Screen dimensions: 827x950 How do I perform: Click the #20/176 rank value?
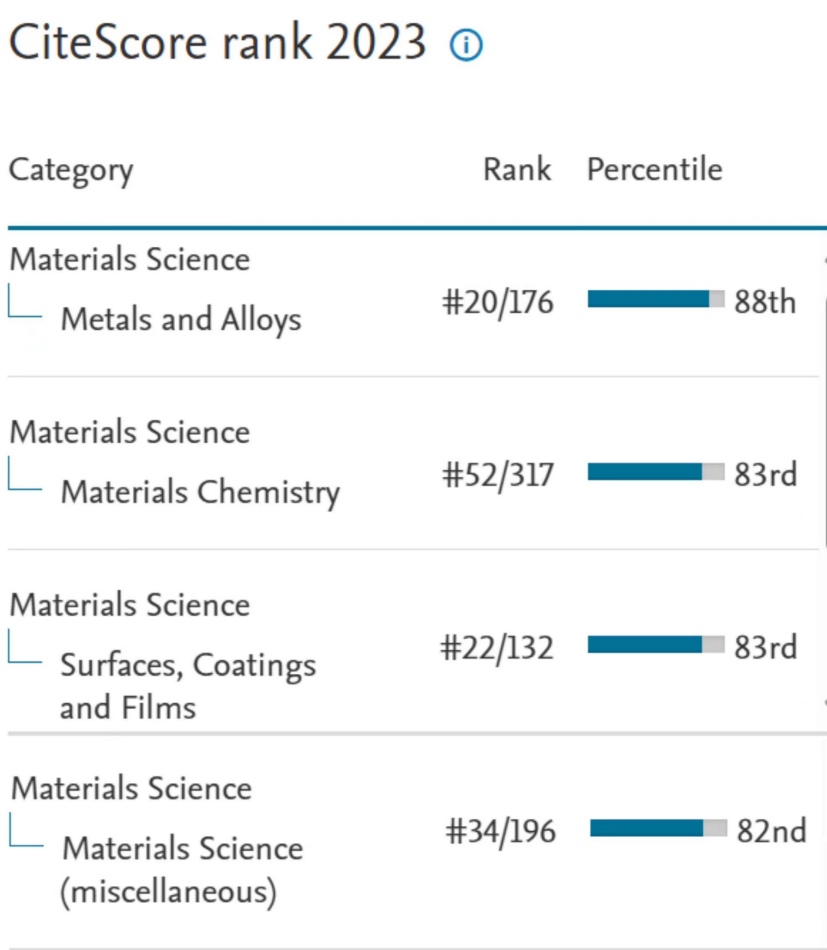(498, 301)
